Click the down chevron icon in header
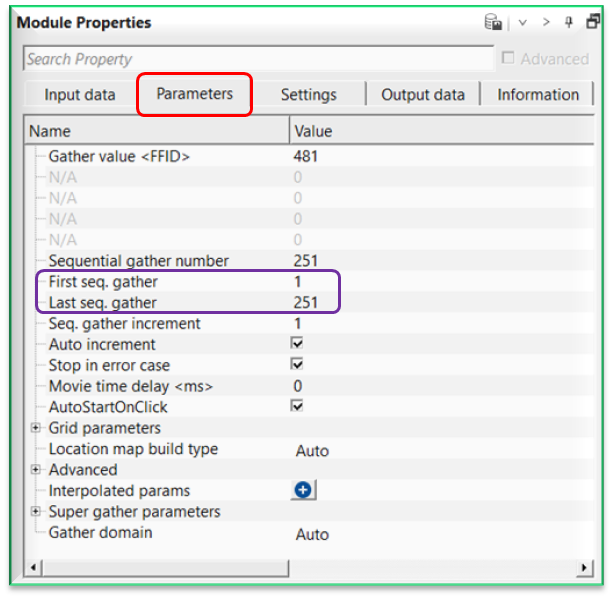This screenshot has height=599, width=613. point(522,22)
